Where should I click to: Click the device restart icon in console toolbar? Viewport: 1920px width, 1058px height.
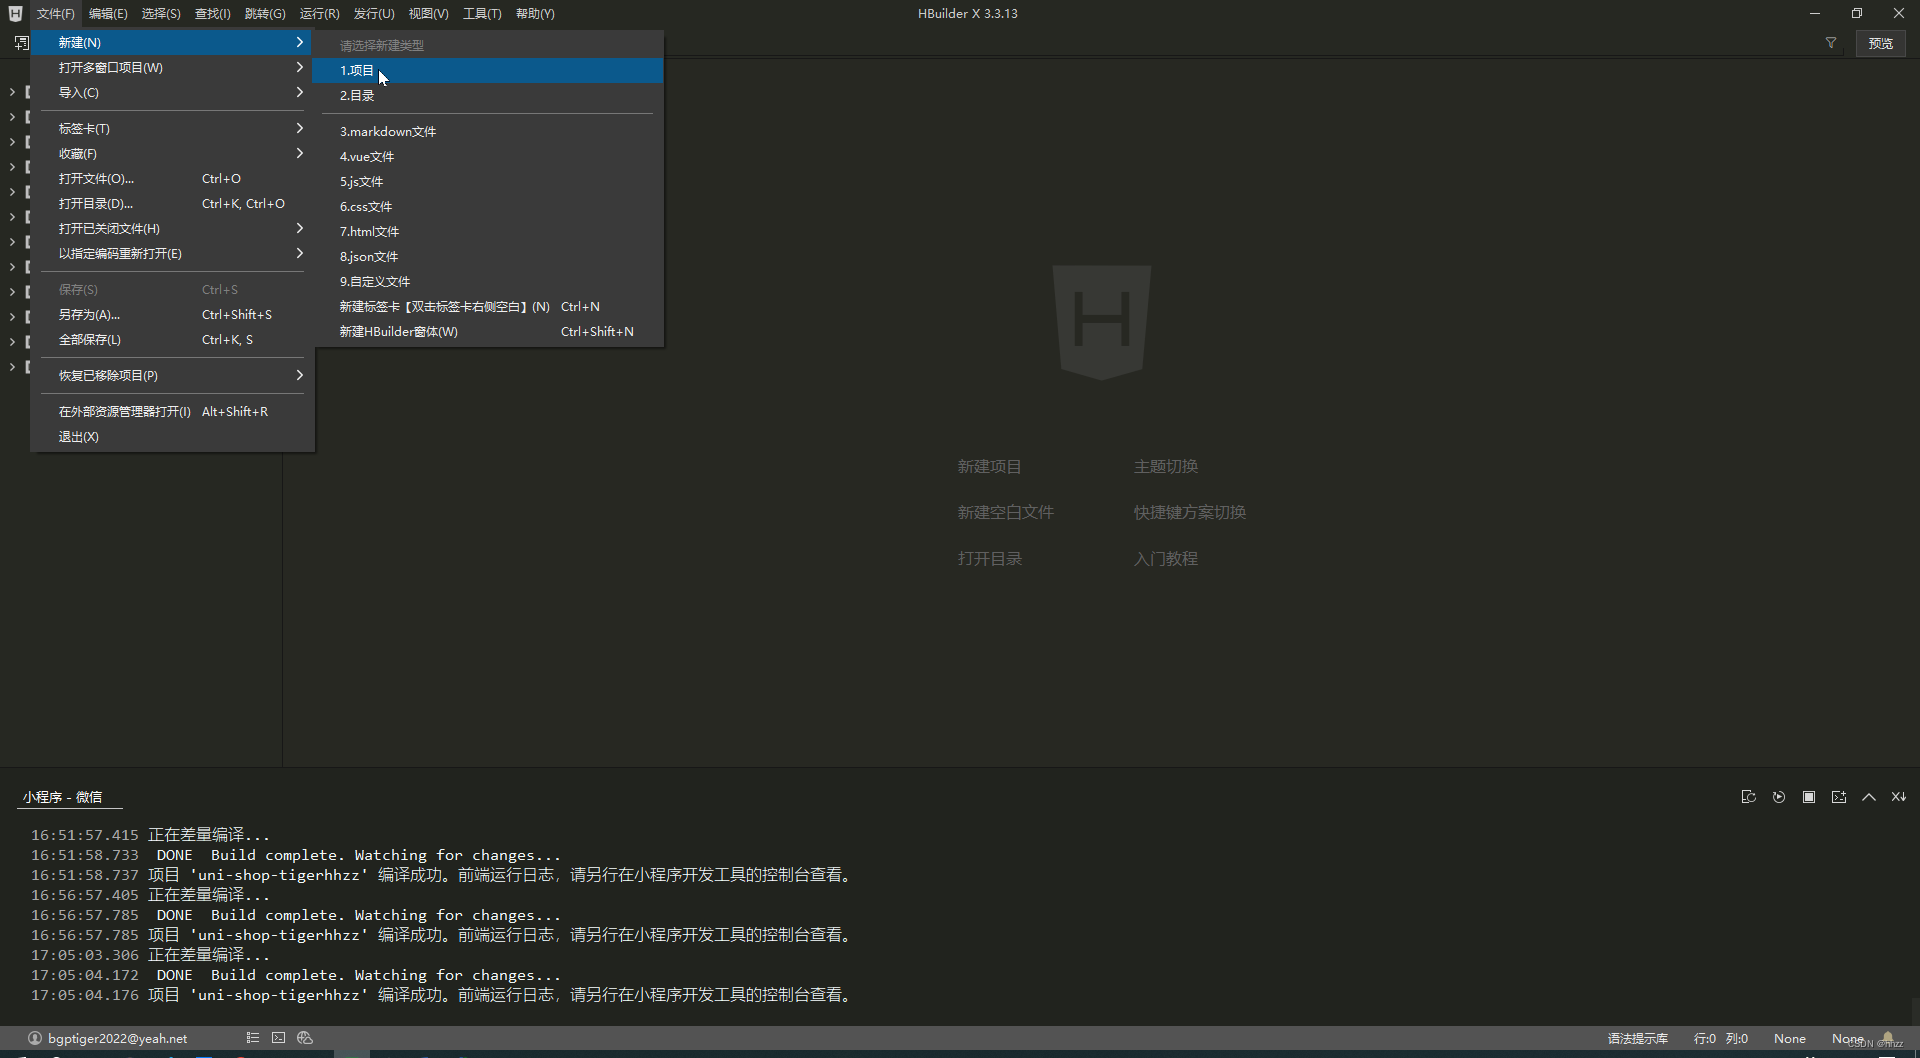pyautogui.click(x=1748, y=797)
